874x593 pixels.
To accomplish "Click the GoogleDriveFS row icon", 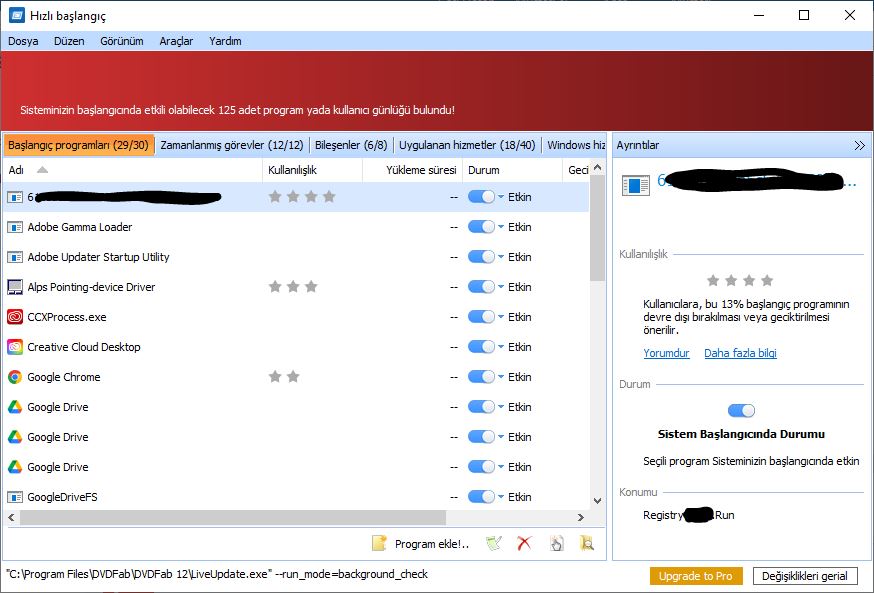I will [x=14, y=497].
